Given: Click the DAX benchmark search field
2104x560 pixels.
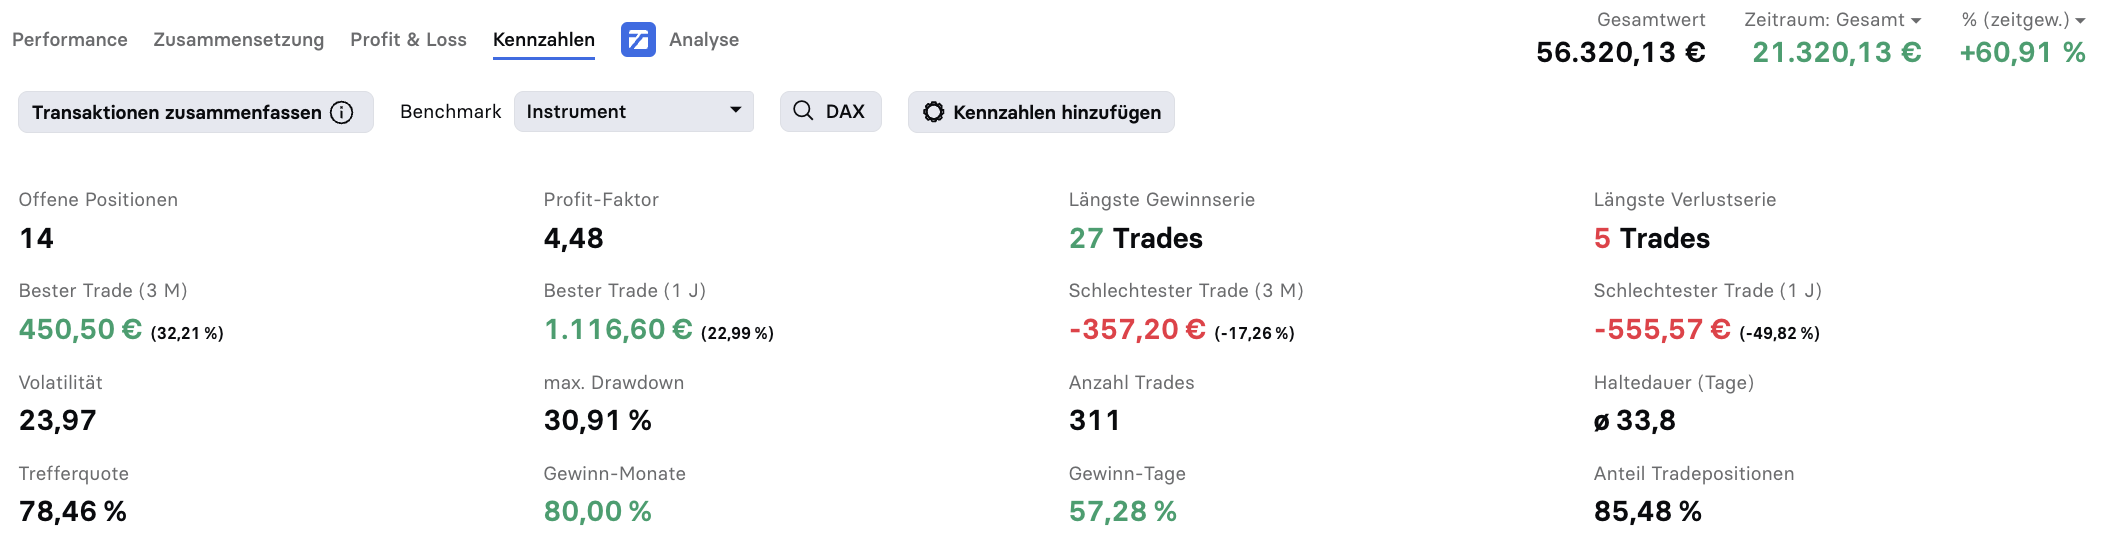Looking at the screenshot, I should (831, 112).
